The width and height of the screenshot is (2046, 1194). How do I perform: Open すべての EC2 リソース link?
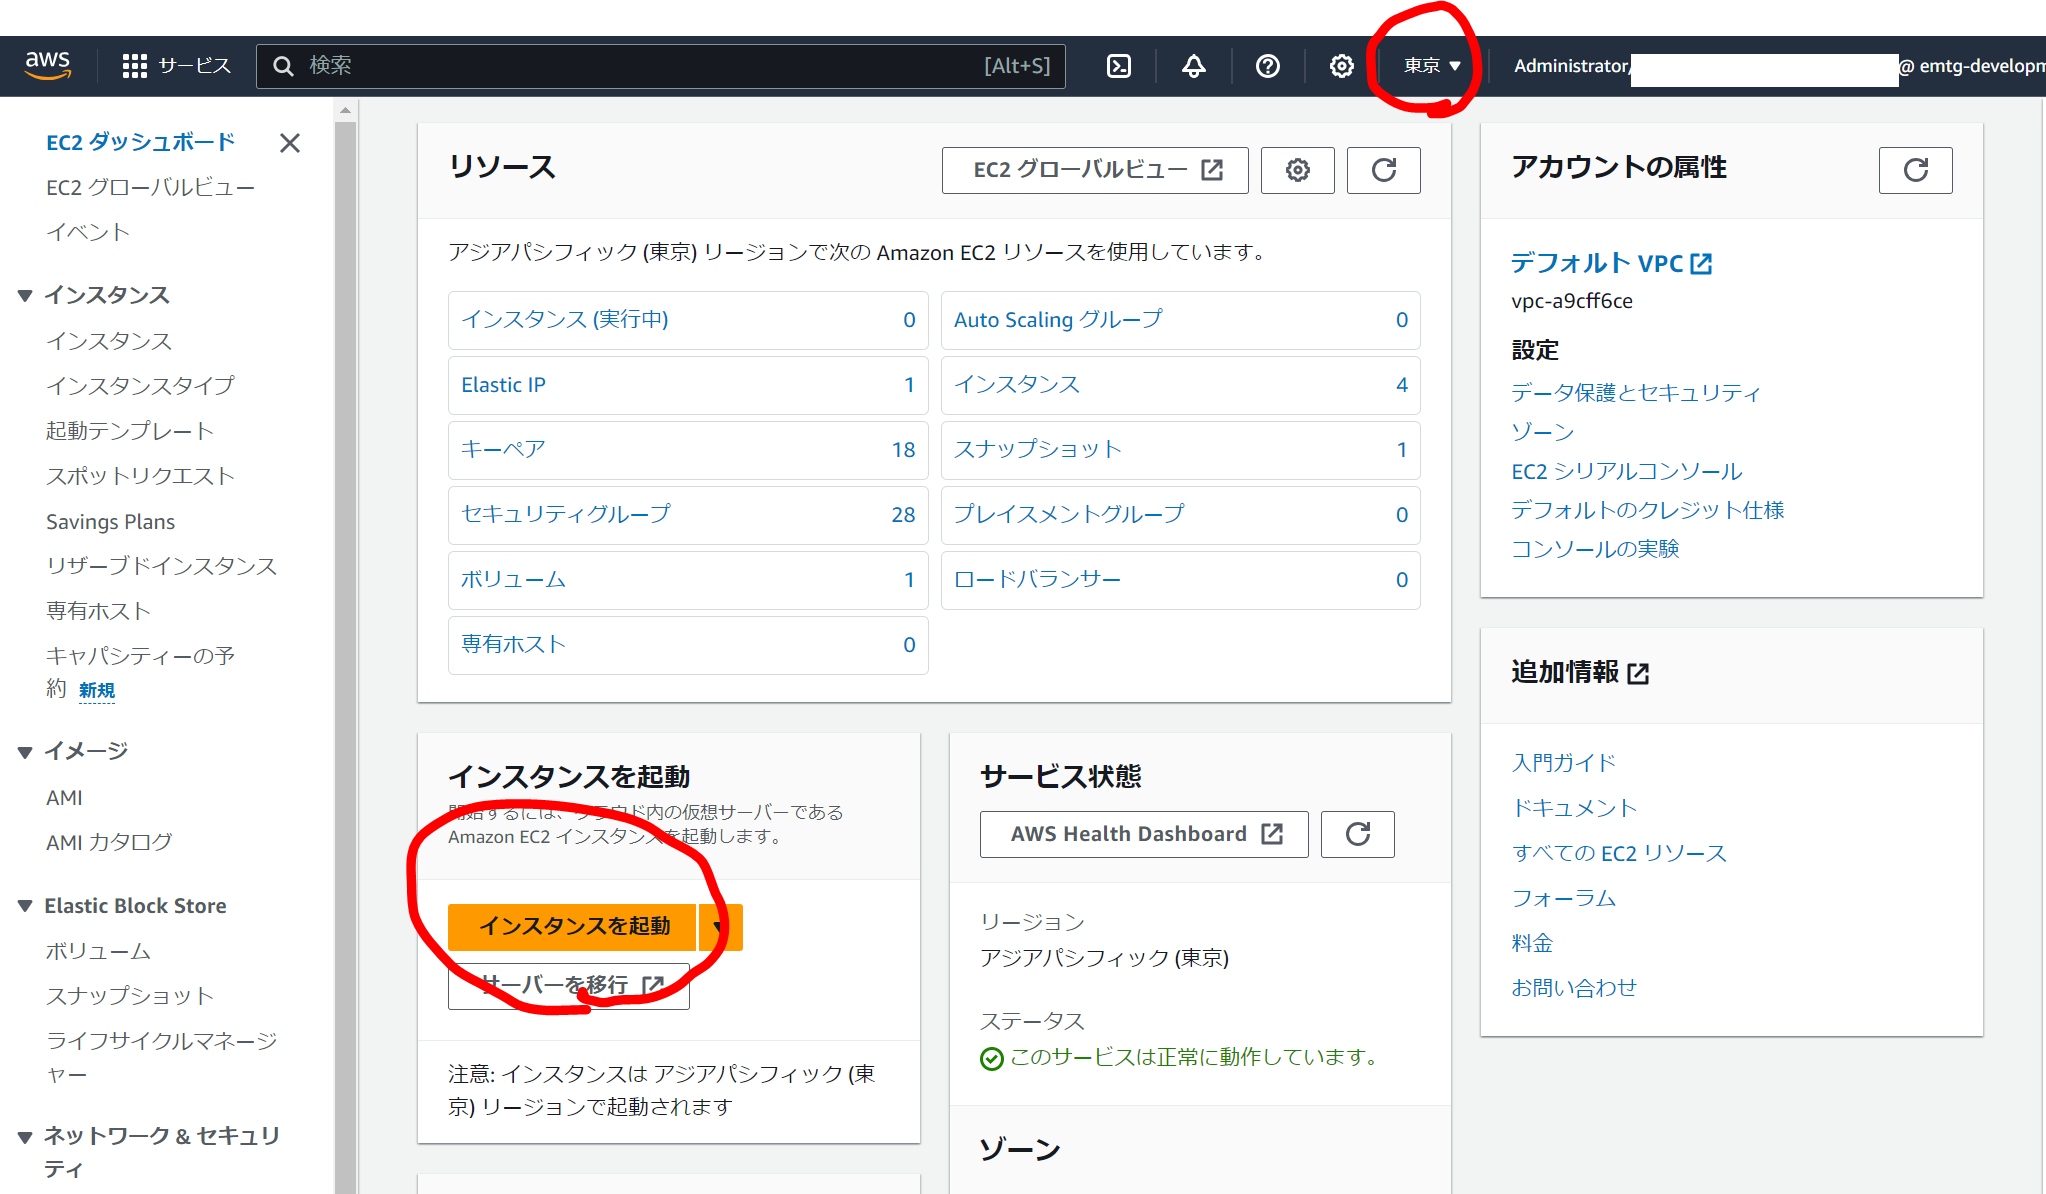[1619, 853]
